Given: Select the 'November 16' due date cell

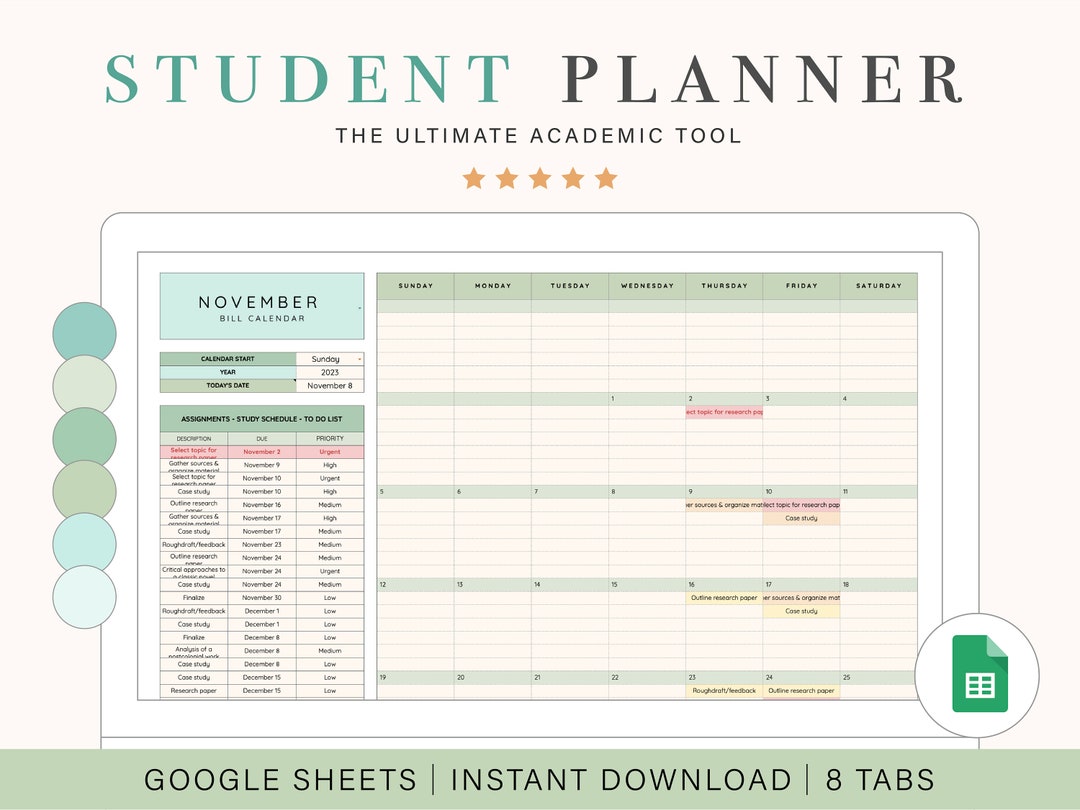Looking at the screenshot, I should click(262, 505).
